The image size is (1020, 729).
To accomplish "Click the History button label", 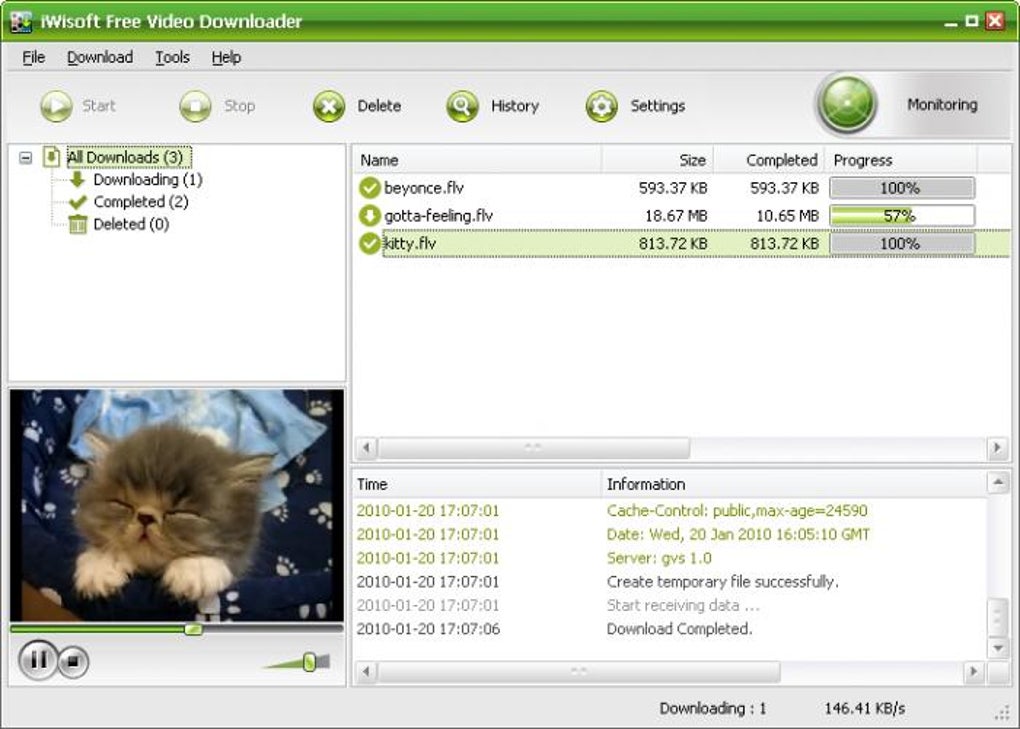I will pyautogui.click(x=515, y=106).
